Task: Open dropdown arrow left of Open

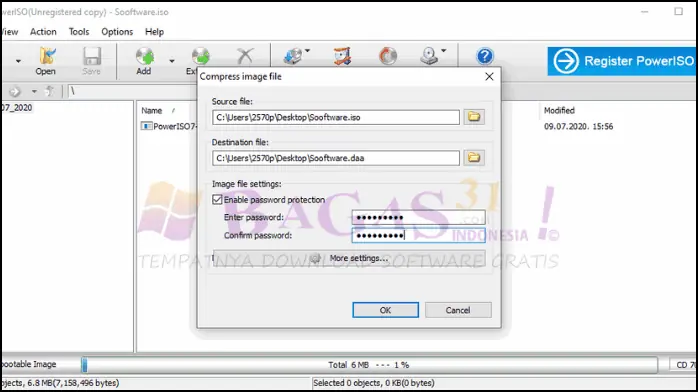Action: (x=18, y=61)
